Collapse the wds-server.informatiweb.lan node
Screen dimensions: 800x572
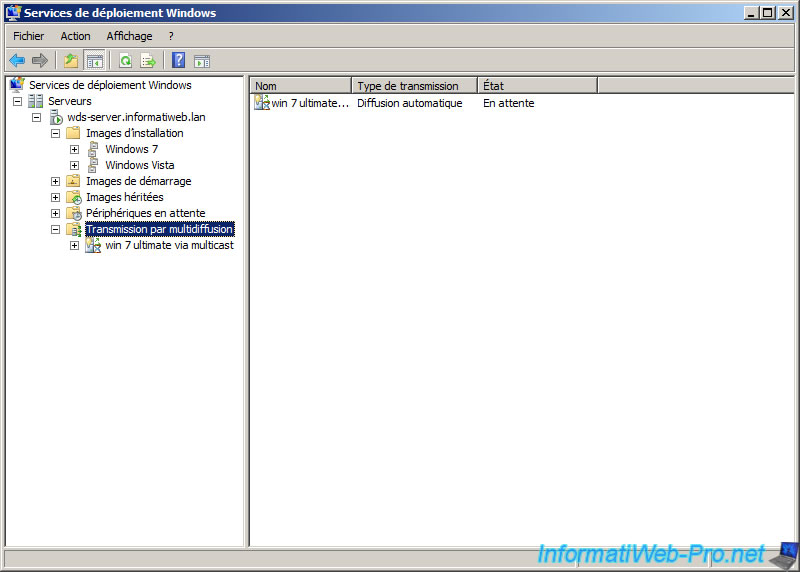pos(36,117)
